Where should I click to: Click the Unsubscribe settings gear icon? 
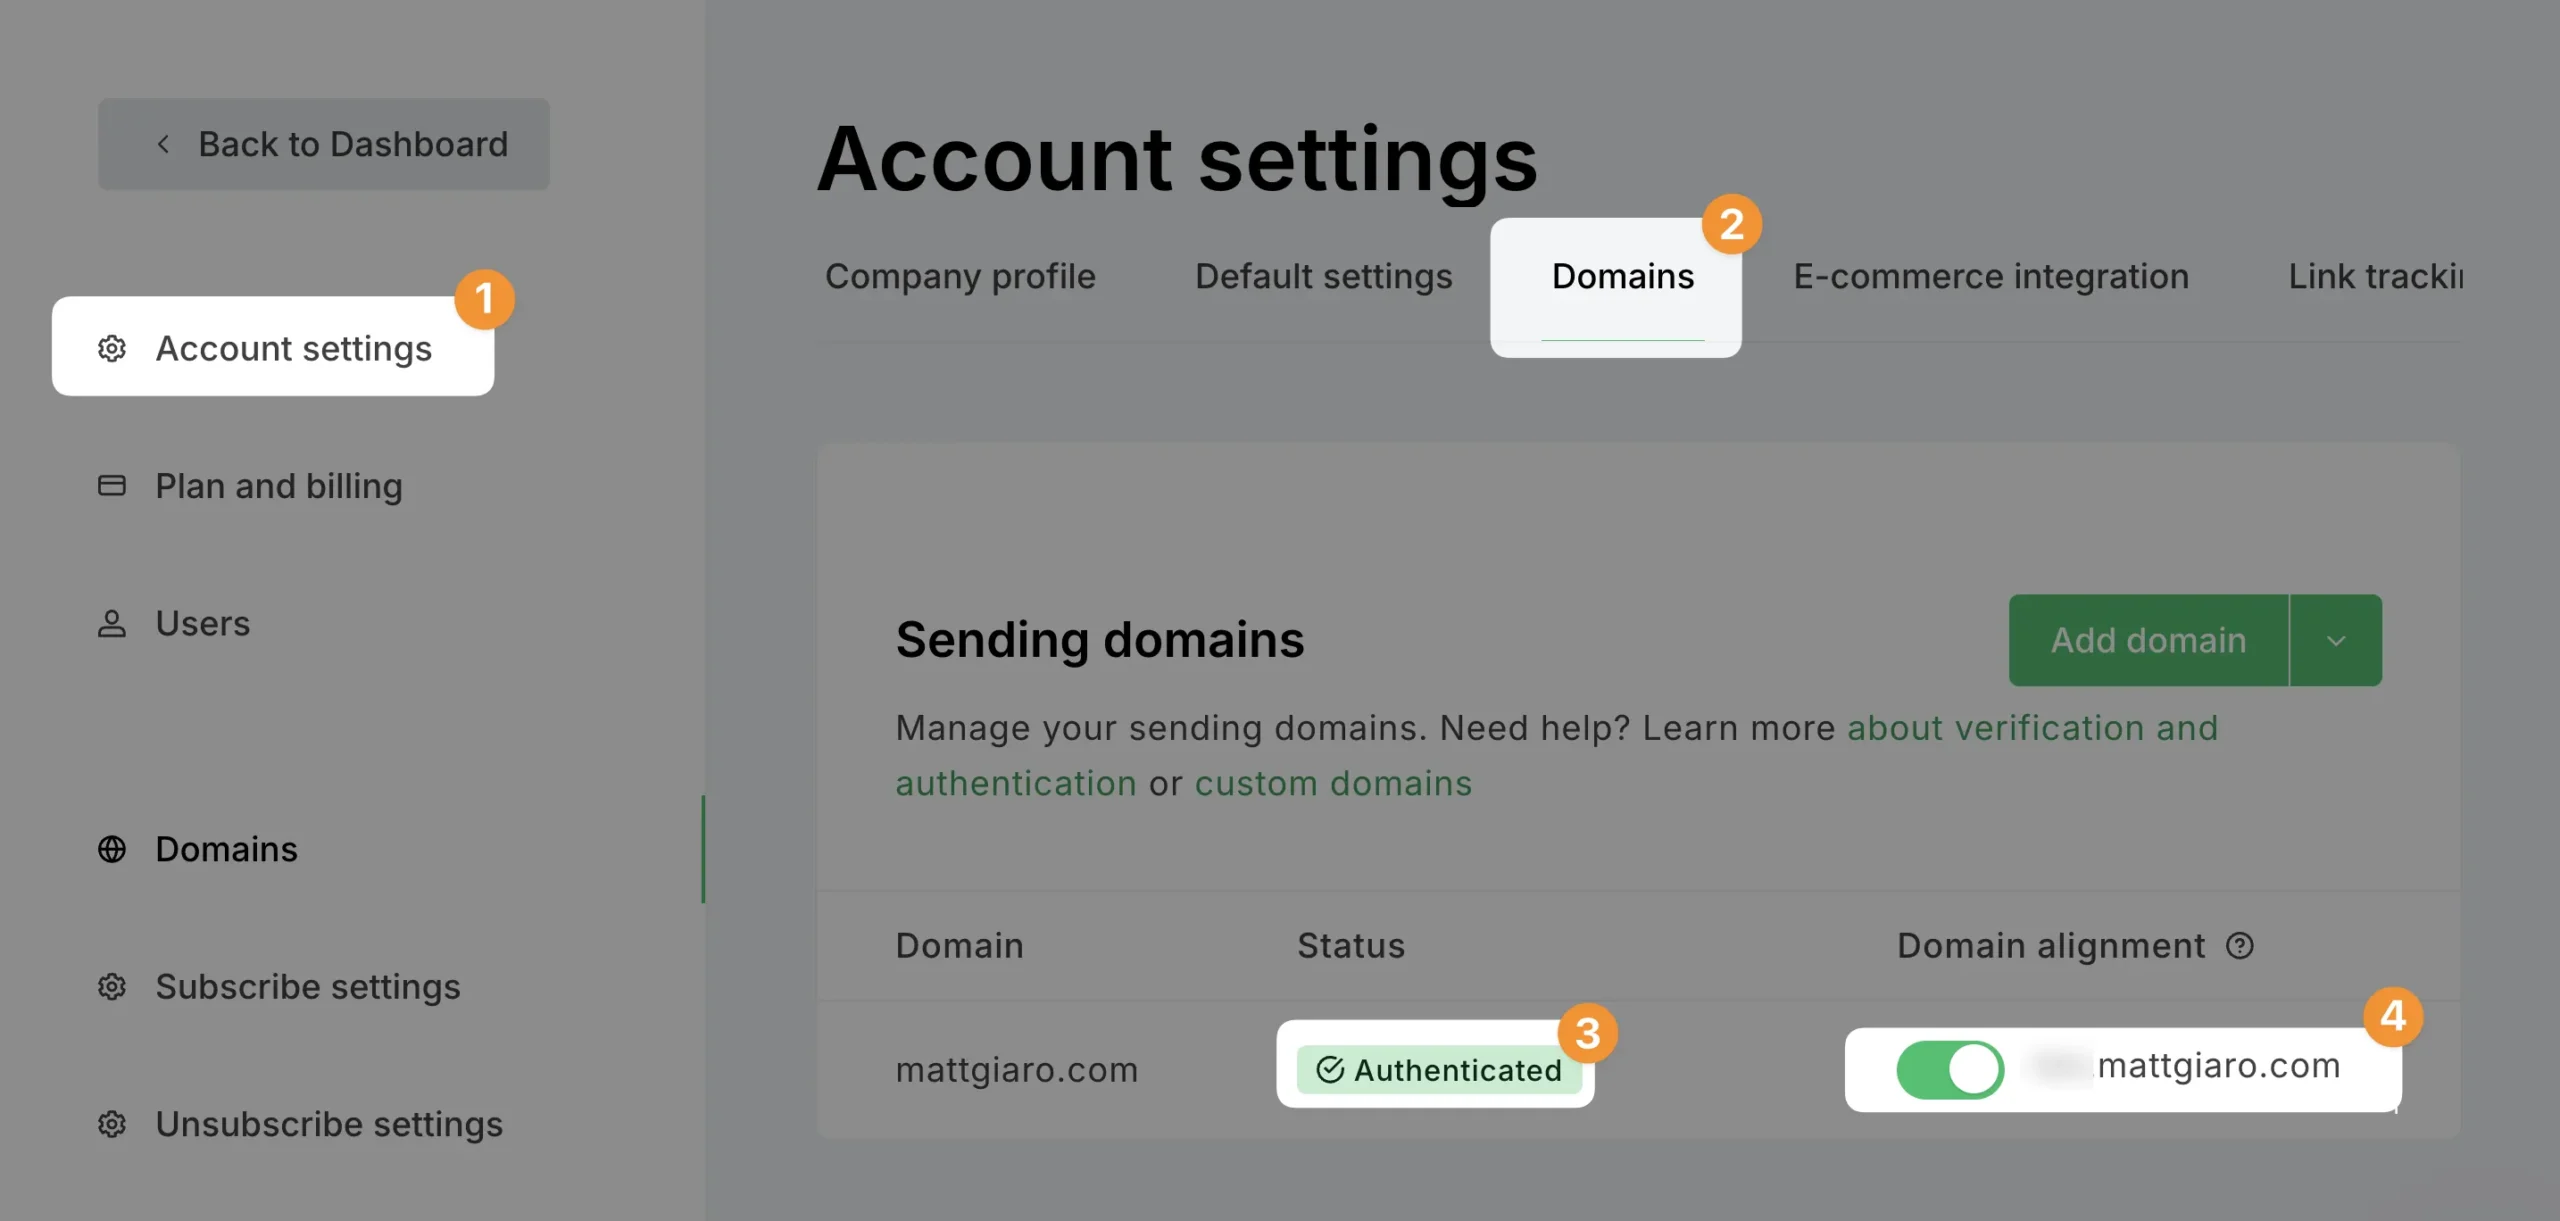click(x=112, y=1124)
